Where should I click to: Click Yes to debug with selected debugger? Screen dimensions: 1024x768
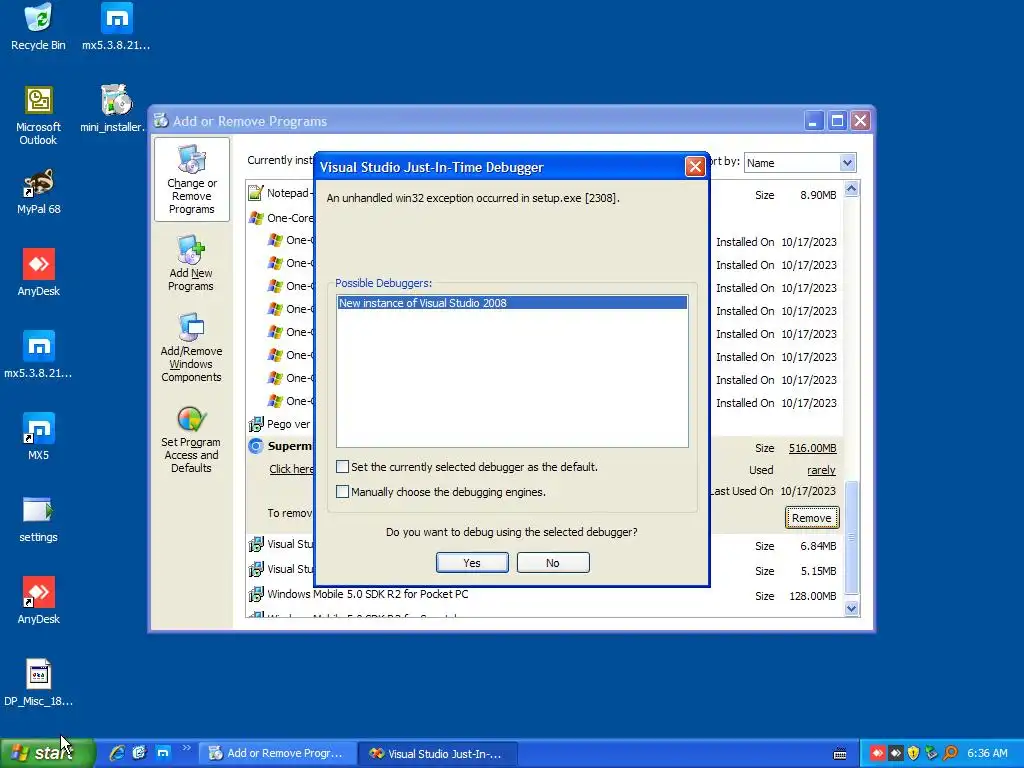coord(472,563)
